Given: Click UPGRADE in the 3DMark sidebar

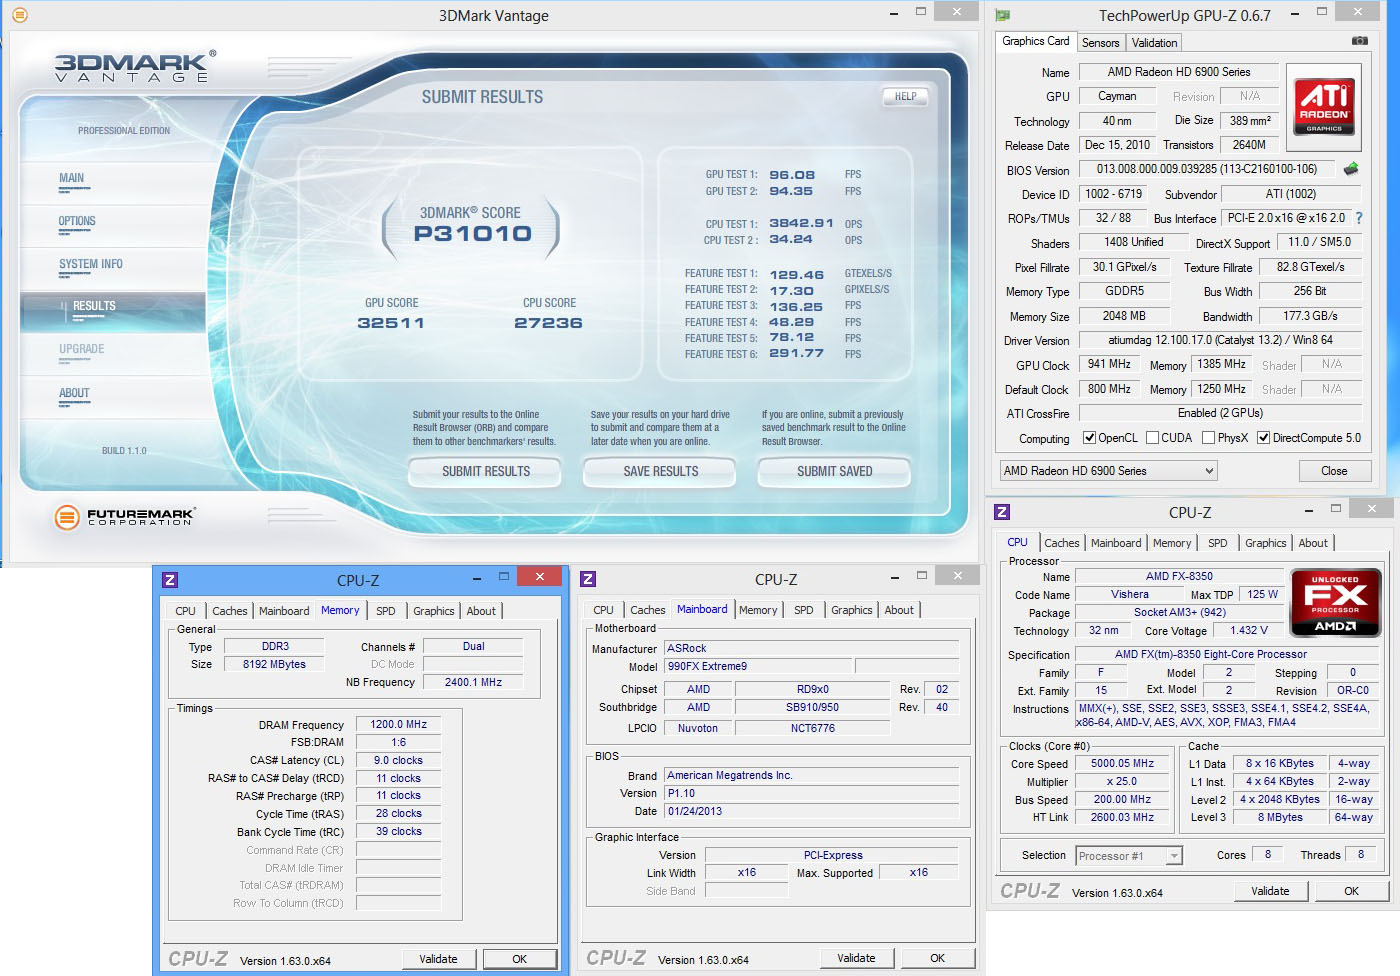Looking at the screenshot, I should [82, 349].
